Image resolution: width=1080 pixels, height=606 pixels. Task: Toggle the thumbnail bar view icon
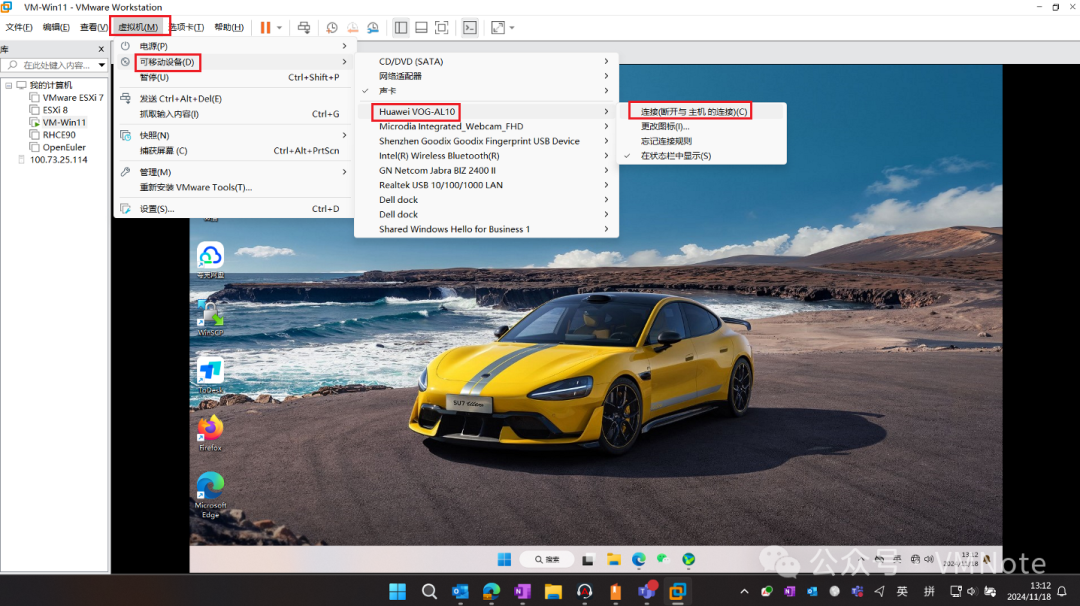[421, 28]
